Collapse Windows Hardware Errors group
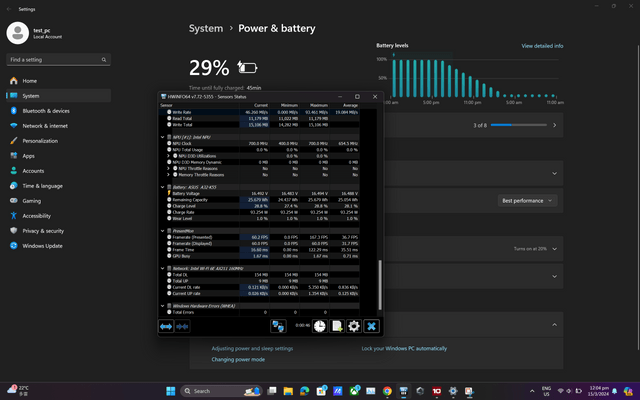 click(x=162, y=306)
